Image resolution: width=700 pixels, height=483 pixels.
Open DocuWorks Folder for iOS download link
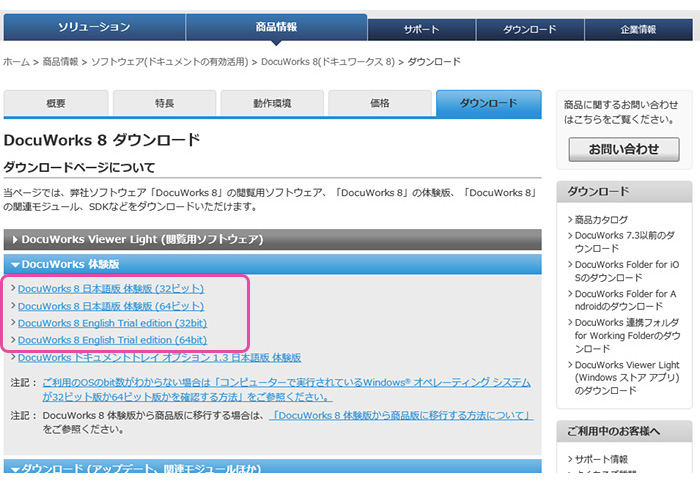pos(627,271)
